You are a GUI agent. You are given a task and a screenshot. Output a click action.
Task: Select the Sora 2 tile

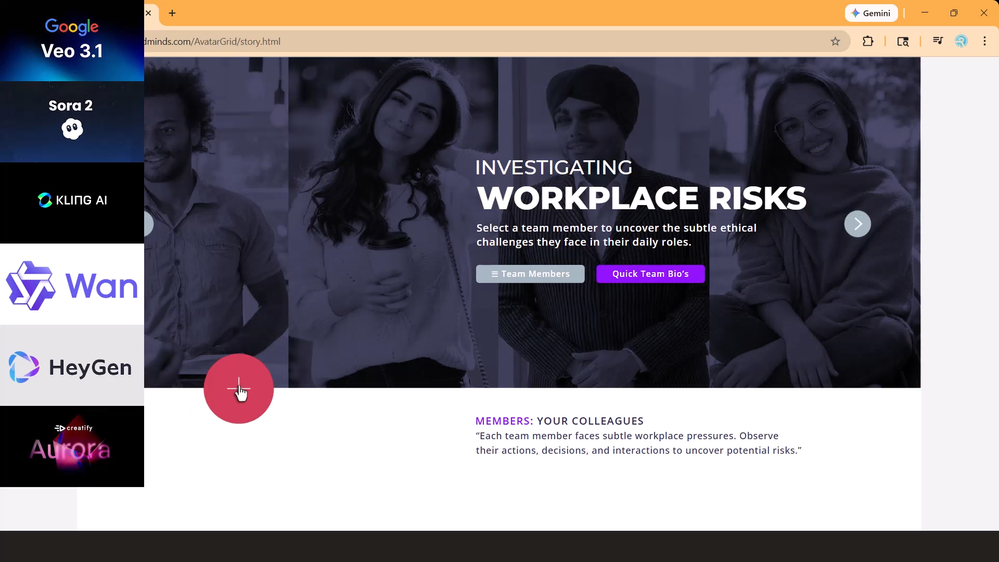point(72,122)
